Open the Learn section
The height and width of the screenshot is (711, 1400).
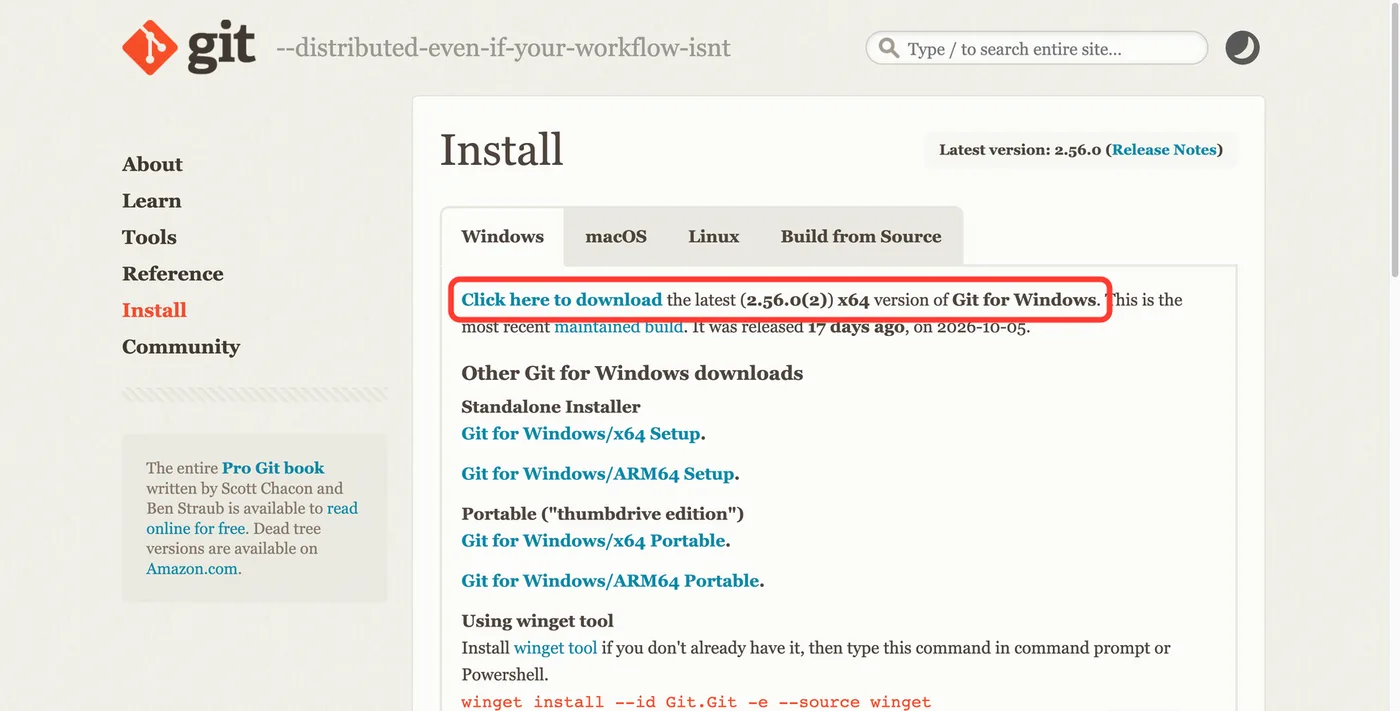[x=152, y=201]
